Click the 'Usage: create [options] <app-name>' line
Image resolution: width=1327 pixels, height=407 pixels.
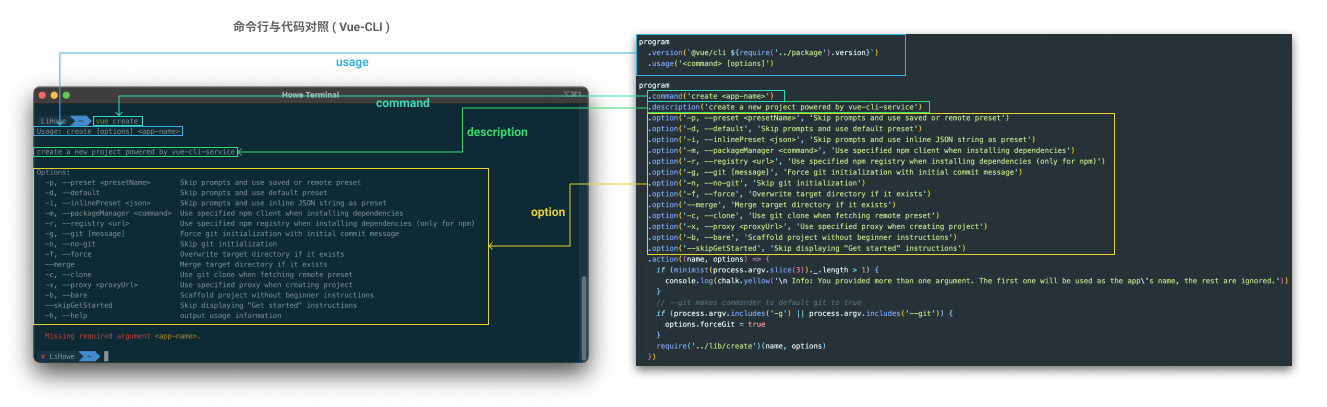click(108, 131)
